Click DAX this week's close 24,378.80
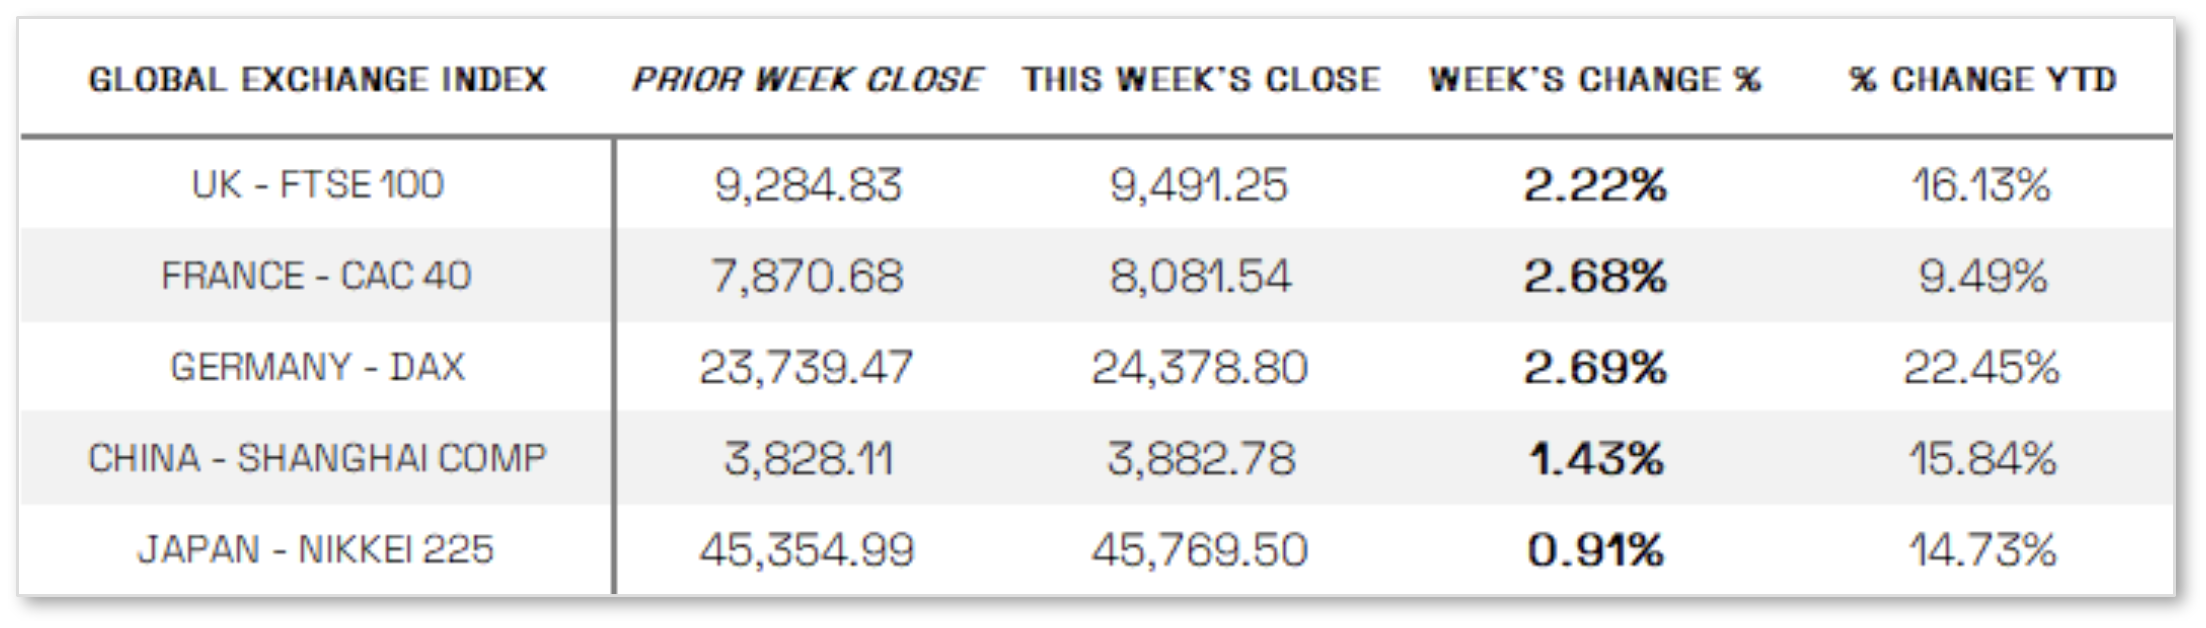 tap(1200, 367)
